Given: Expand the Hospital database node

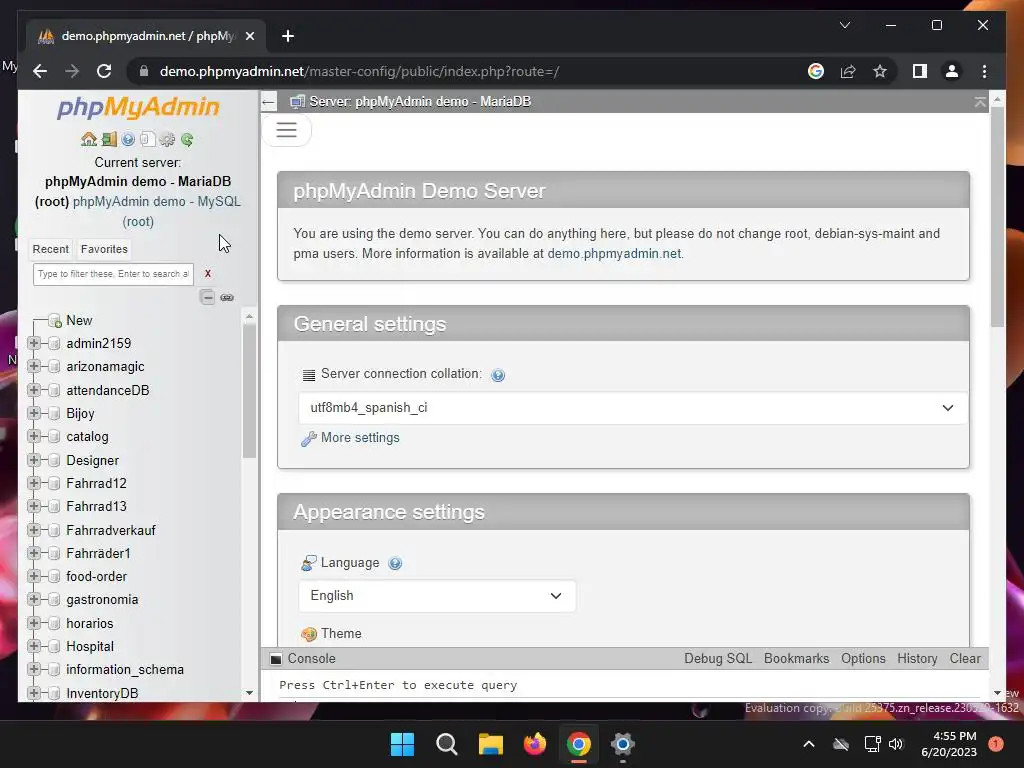Looking at the screenshot, I should tap(34, 646).
